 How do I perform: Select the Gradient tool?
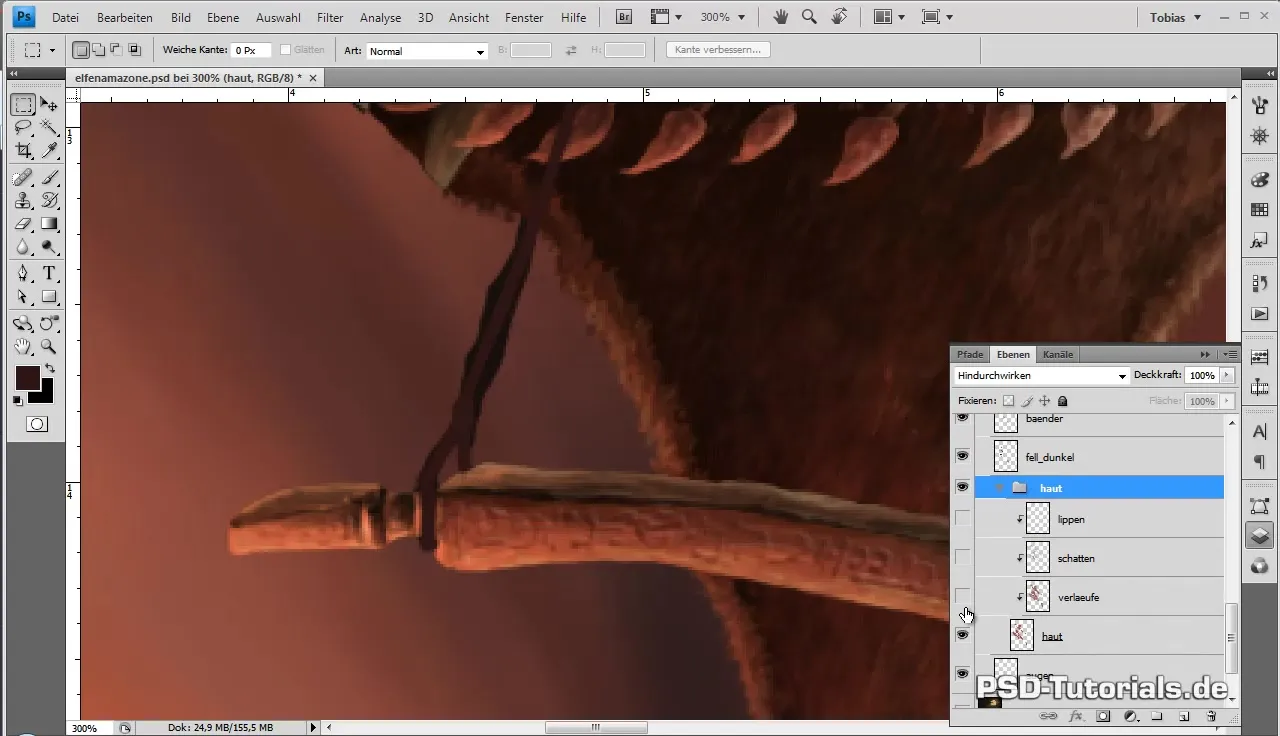tap(48, 224)
